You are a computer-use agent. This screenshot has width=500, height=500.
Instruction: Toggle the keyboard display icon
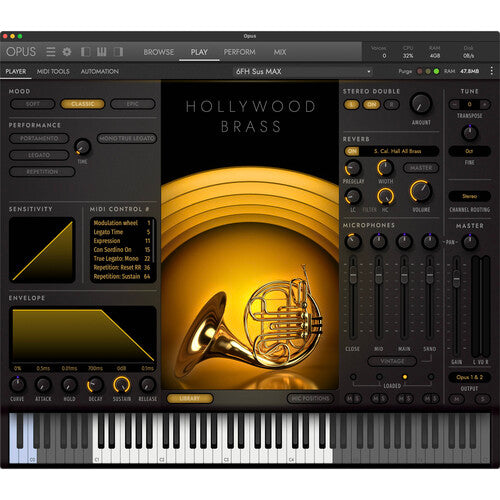tap(102, 52)
